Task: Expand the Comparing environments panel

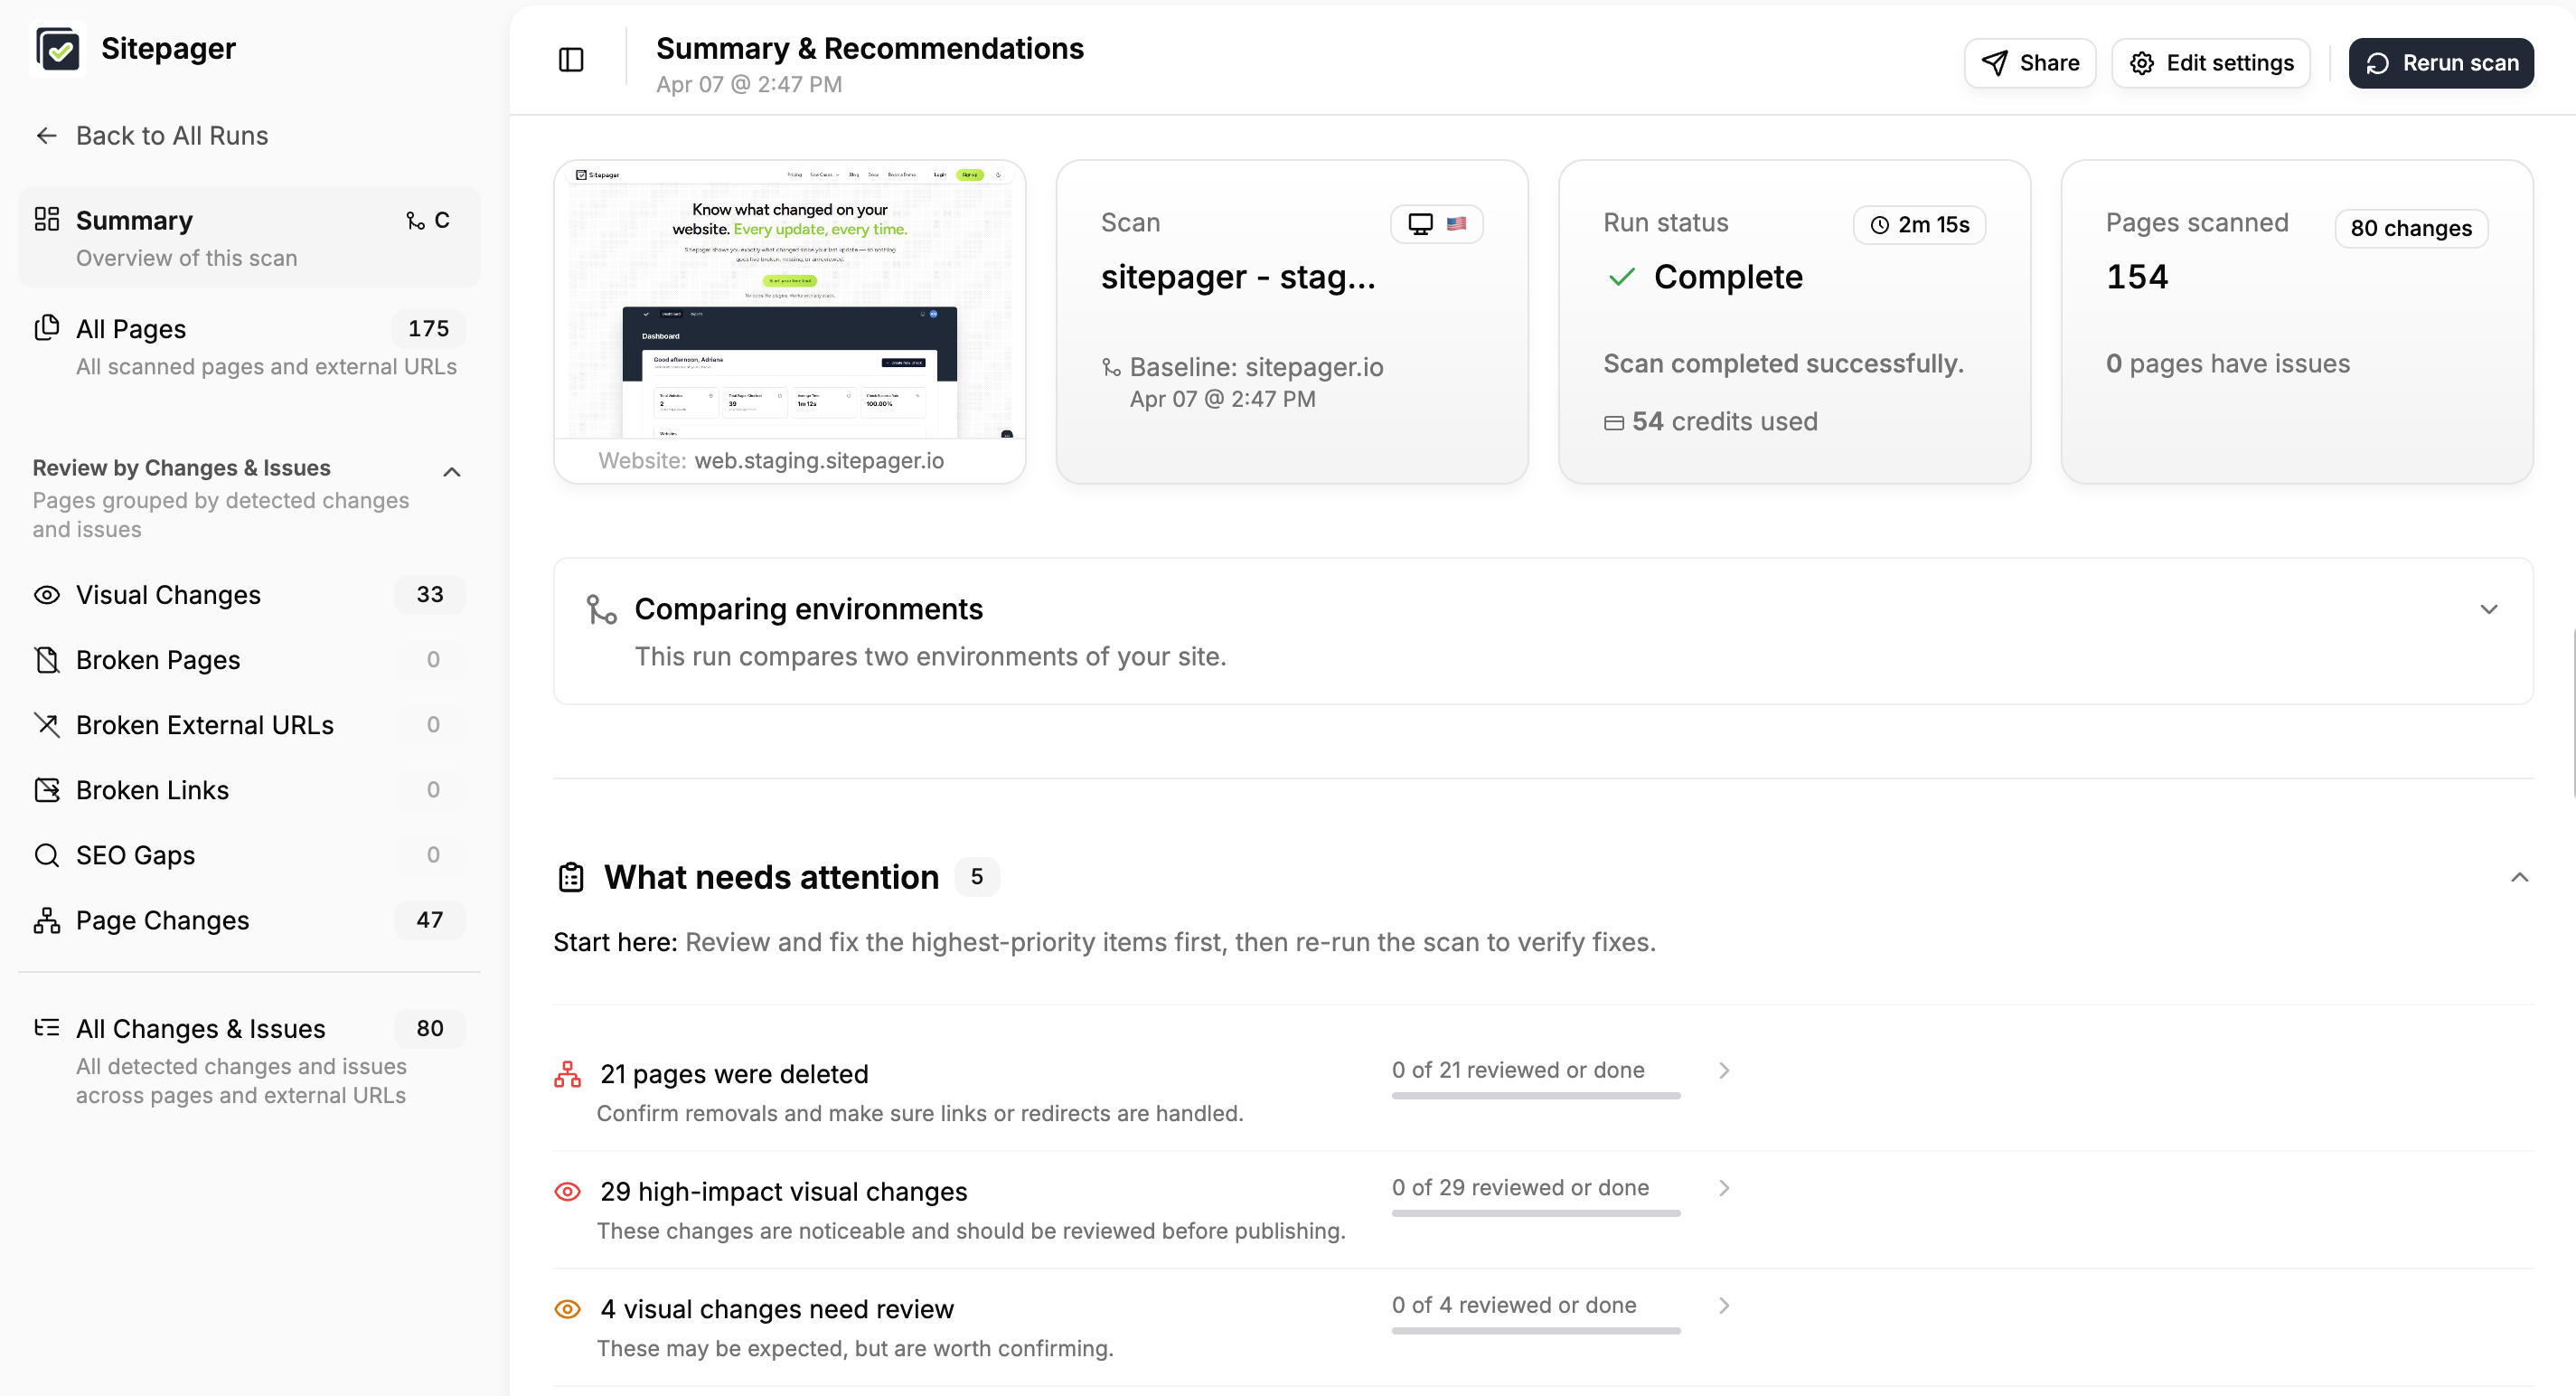Action: tap(2489, 608)
